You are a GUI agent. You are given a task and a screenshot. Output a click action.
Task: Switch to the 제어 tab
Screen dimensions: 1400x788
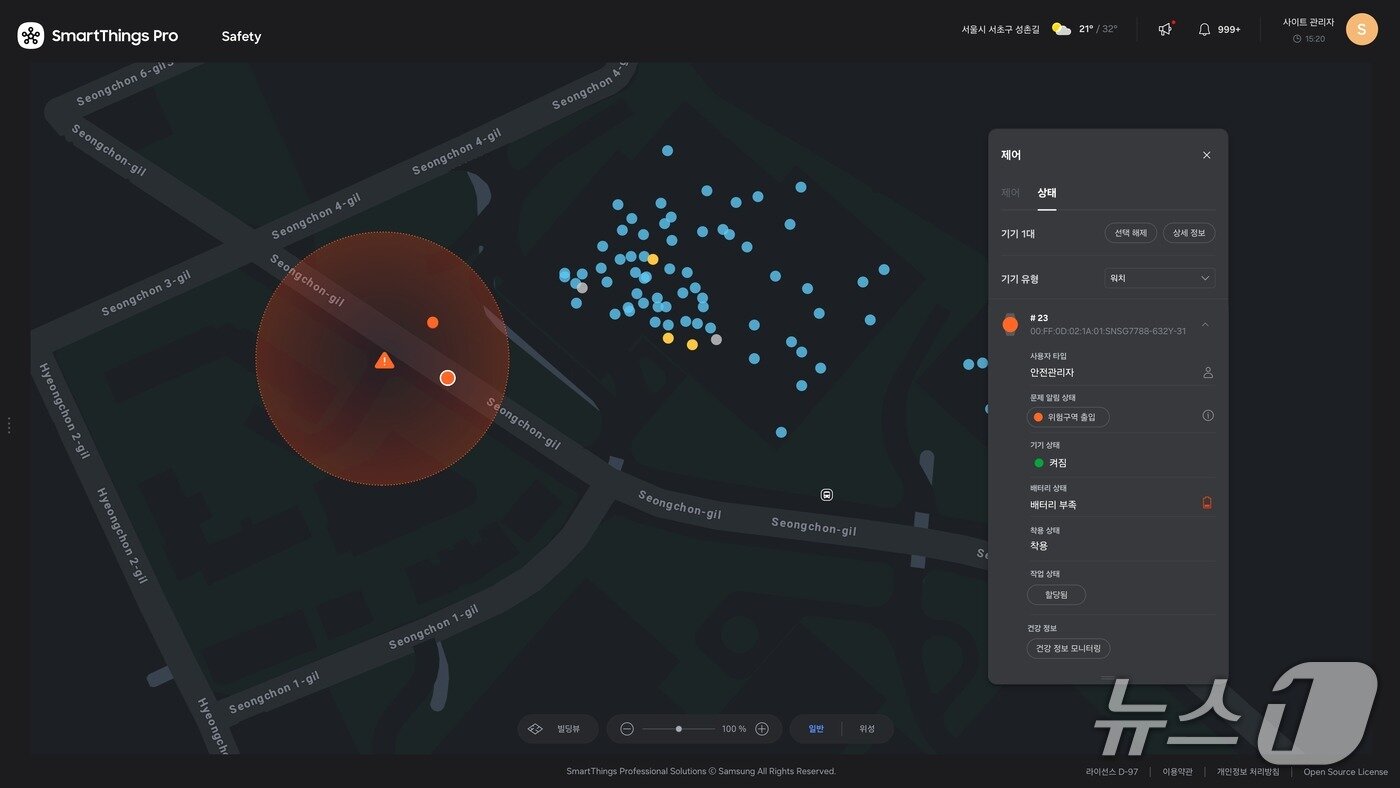coord(1010,192)
